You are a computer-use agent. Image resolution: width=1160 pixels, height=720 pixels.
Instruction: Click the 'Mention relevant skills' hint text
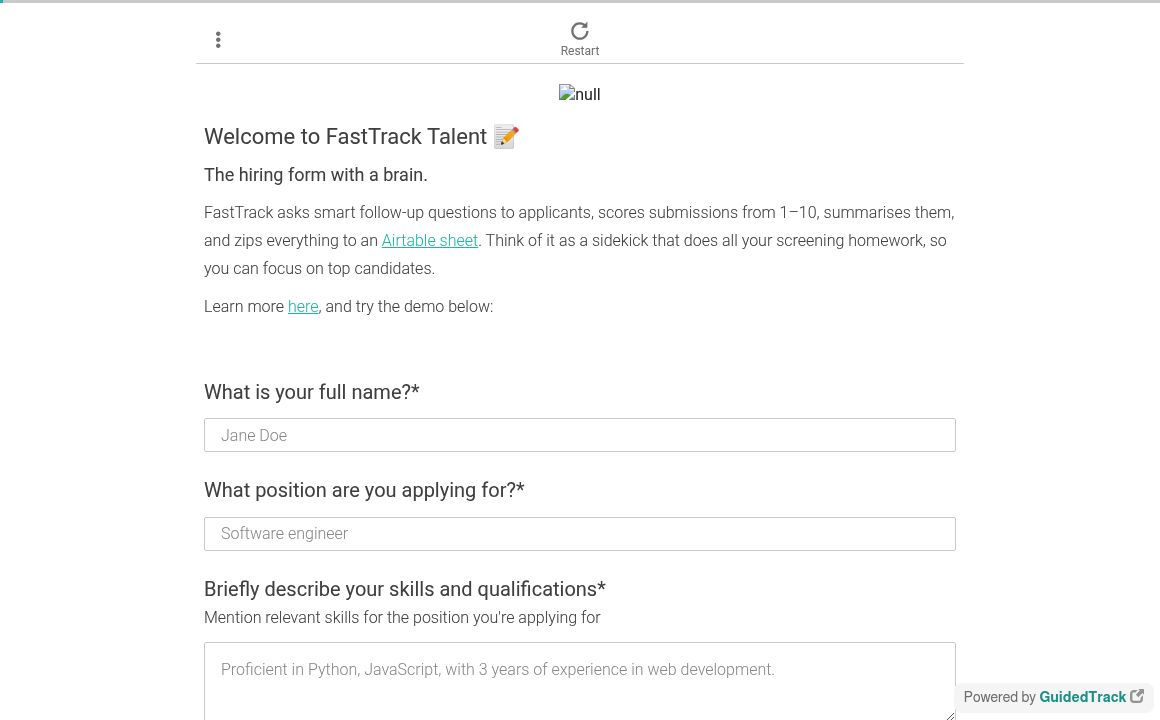pos(402,618)
